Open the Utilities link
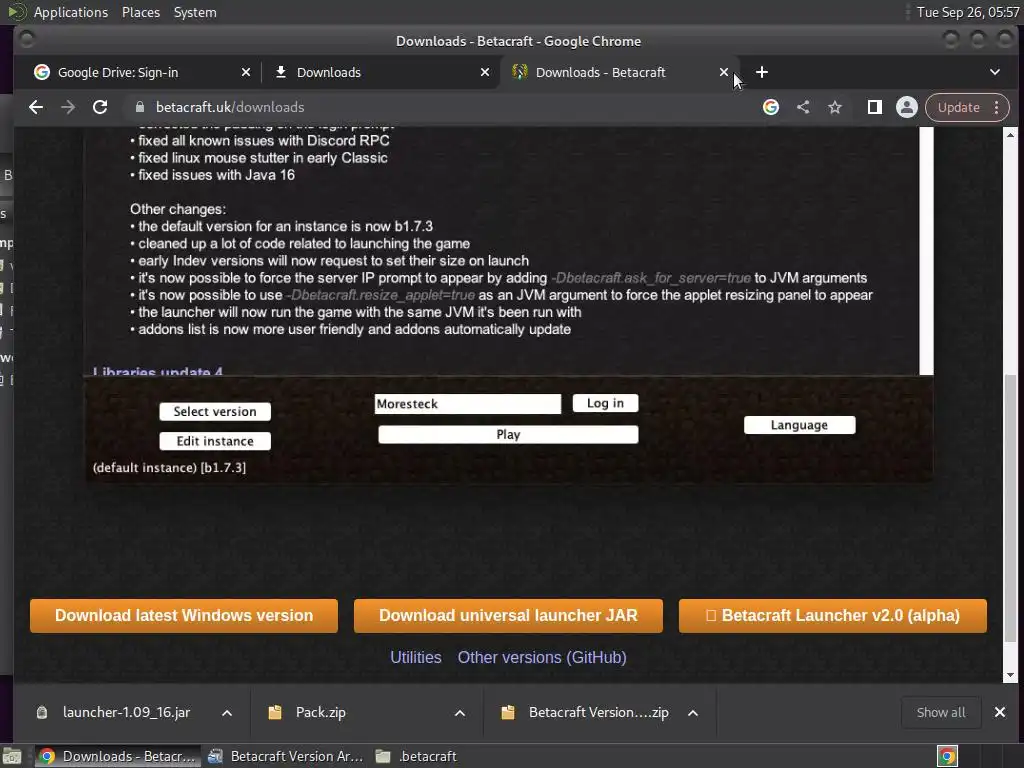This screenshot has width=1024, height=768. click(x=416, y=658)
